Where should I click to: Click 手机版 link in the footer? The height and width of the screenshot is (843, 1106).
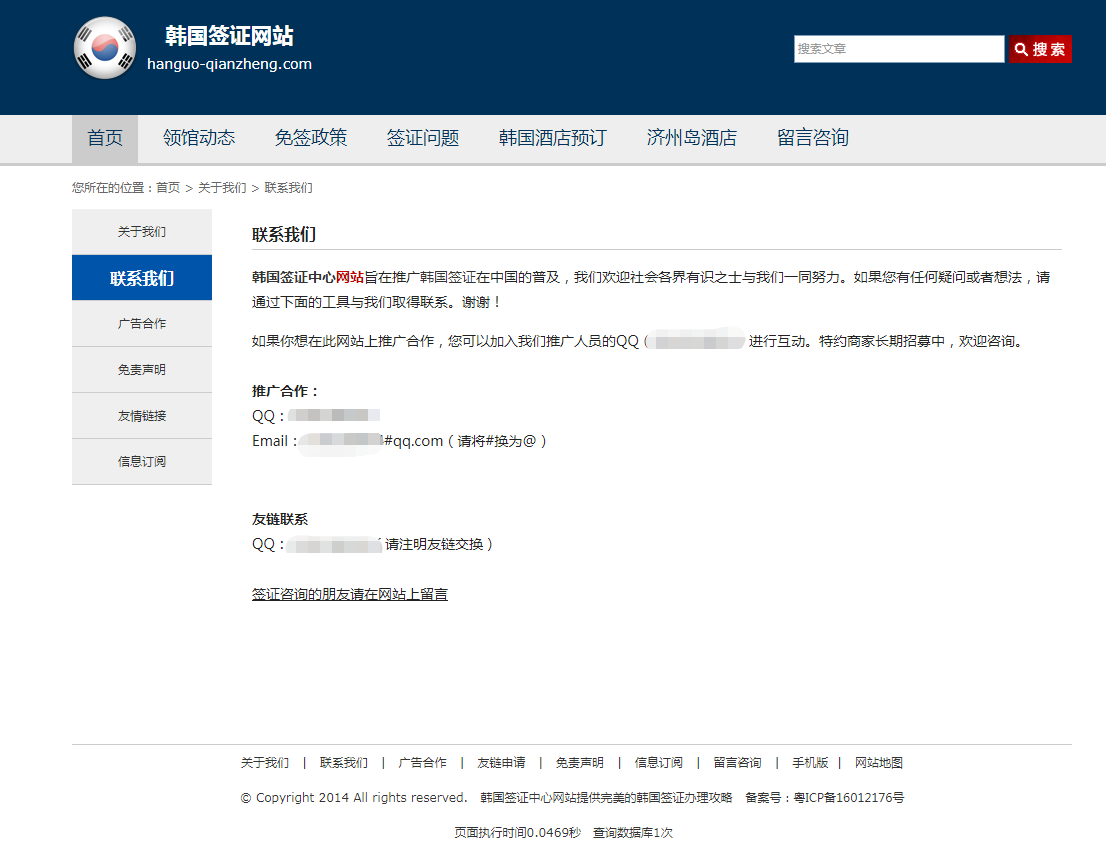coord(810,762)
